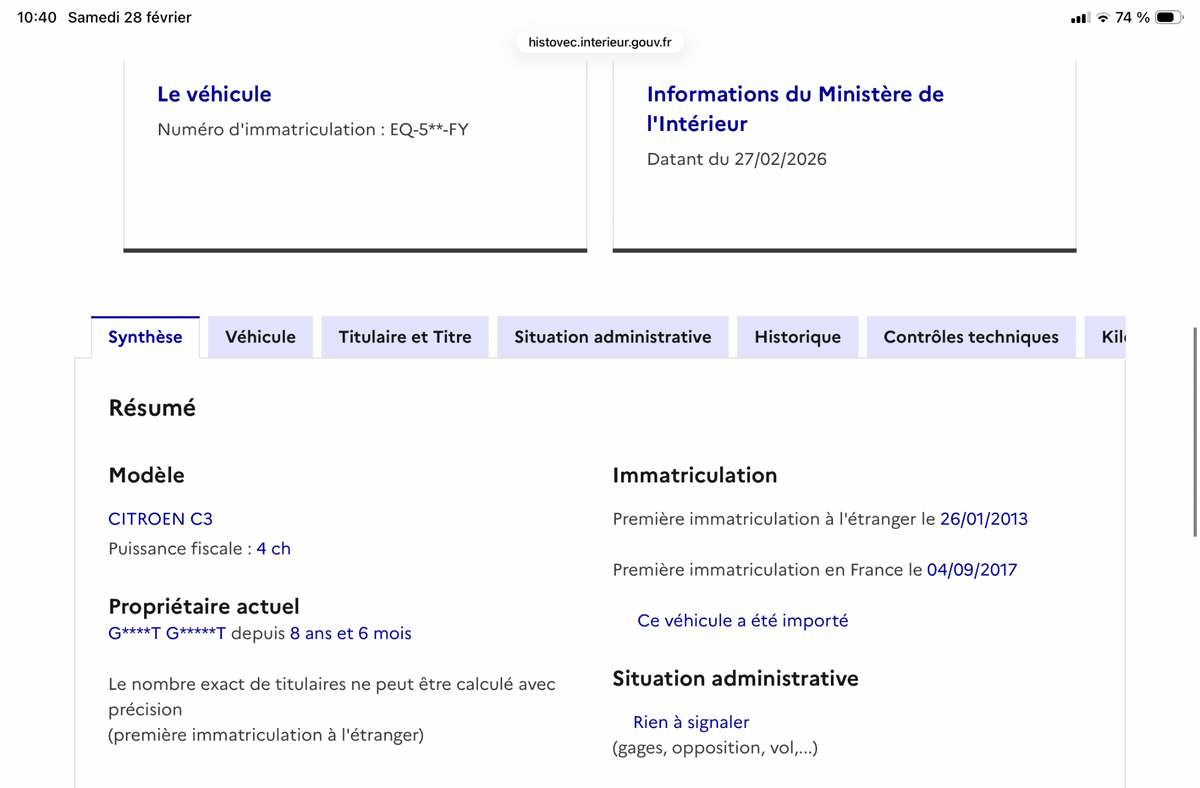This screenshot has width=1200, height=788.
Task: Click the "Rien à signaler" status link
Action: [690, 721]
